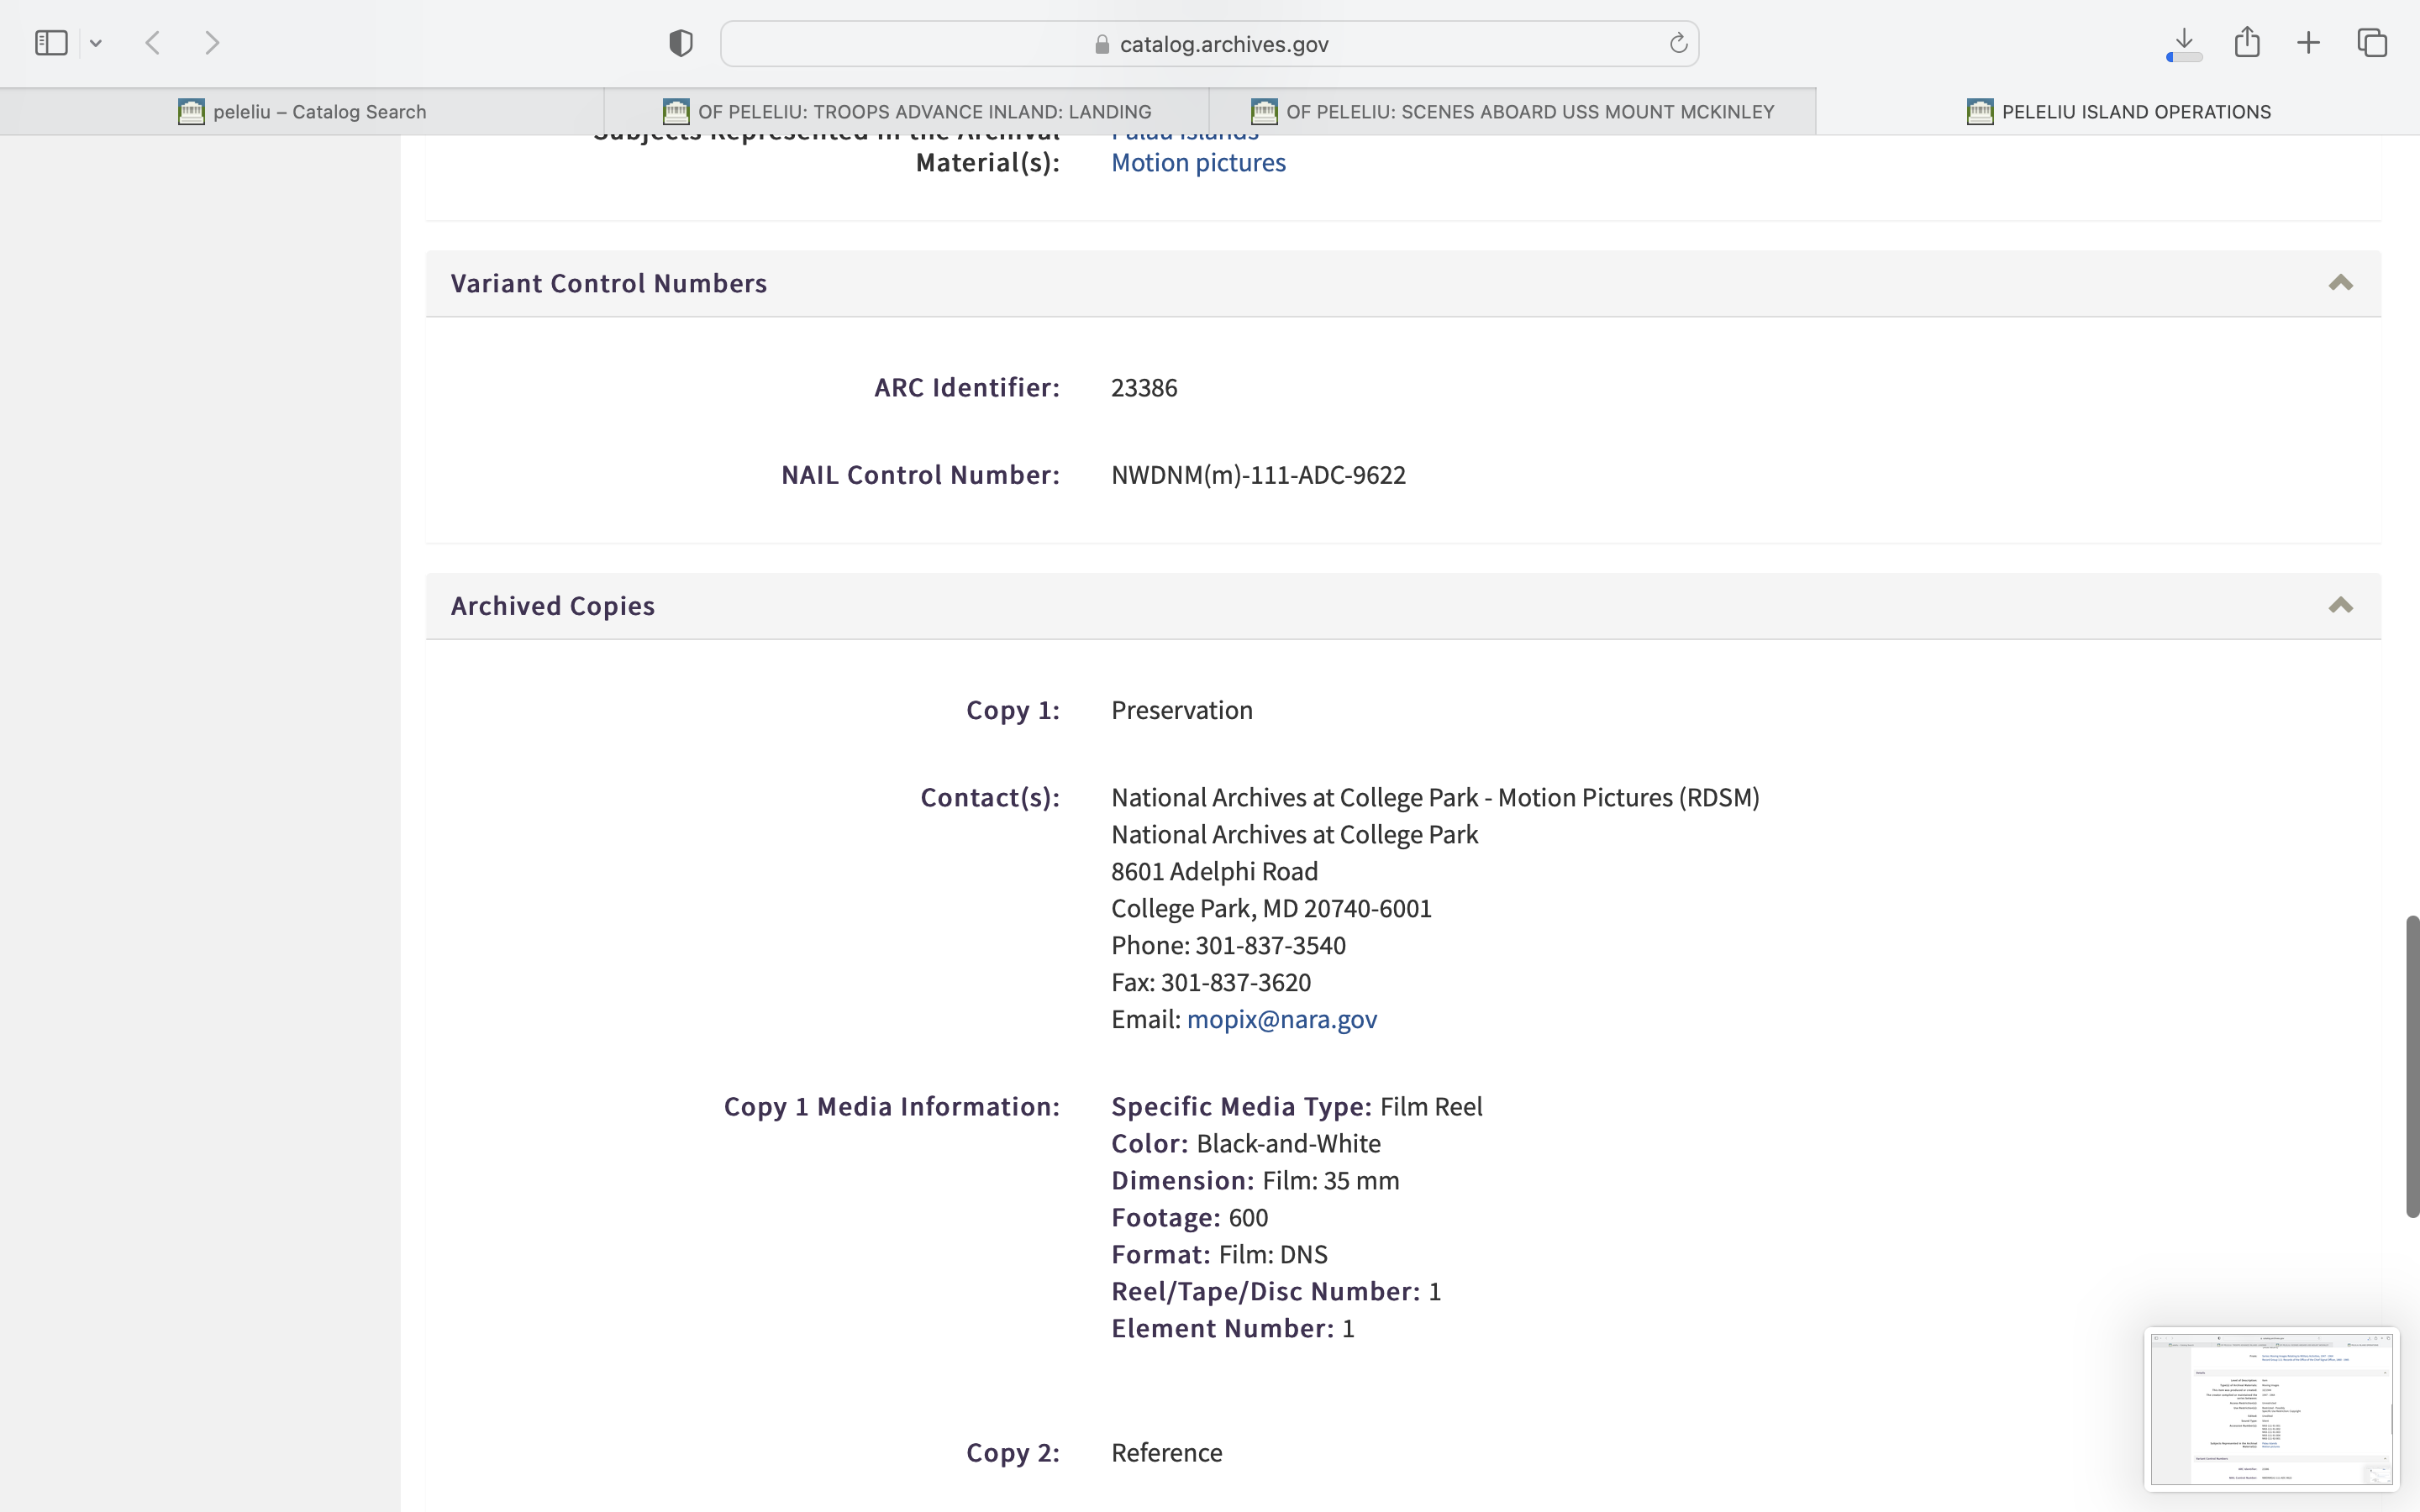Open the Motion pictures subject link
Screen dimensions: 2420x1512
pyautogui.click(x=1198, y=162)
